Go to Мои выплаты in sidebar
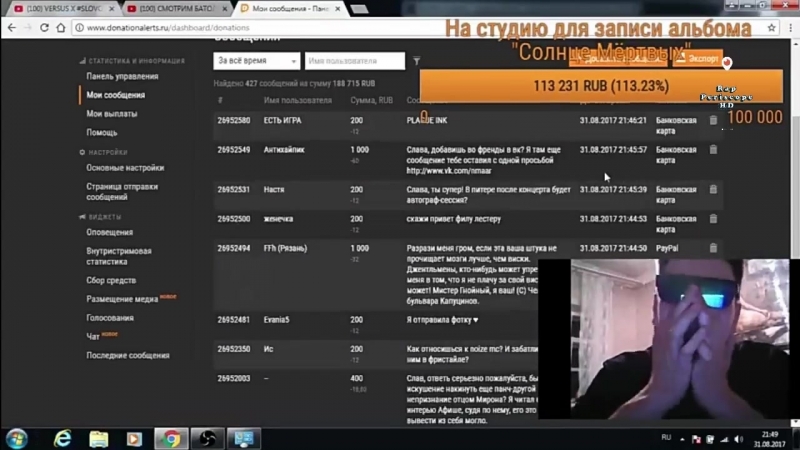800x450 pixels. pos(112,114)
